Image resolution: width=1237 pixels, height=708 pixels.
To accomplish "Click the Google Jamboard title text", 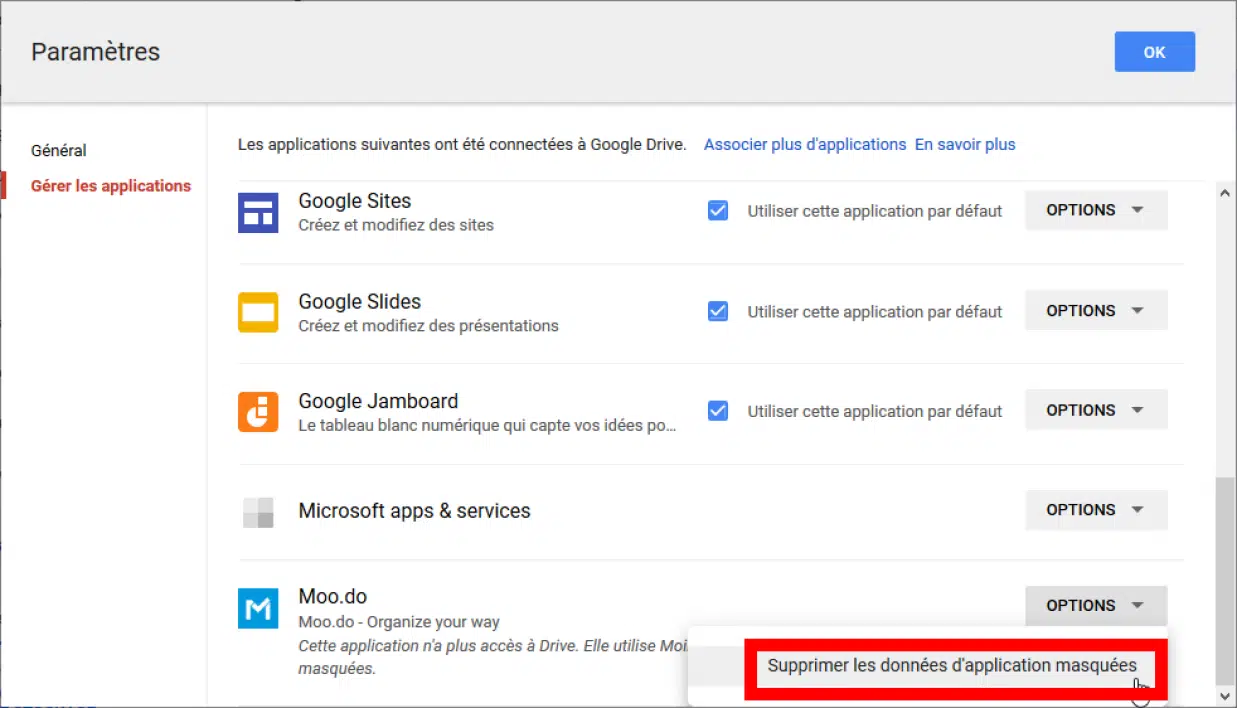I will 378,402.
